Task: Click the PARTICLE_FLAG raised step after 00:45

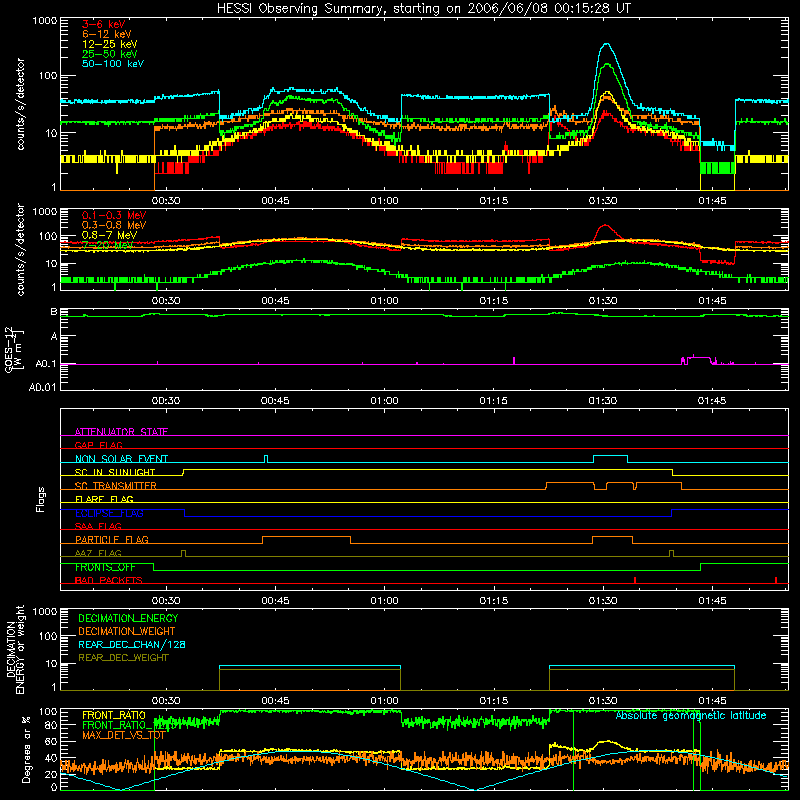Action: [x=306, y=537]
